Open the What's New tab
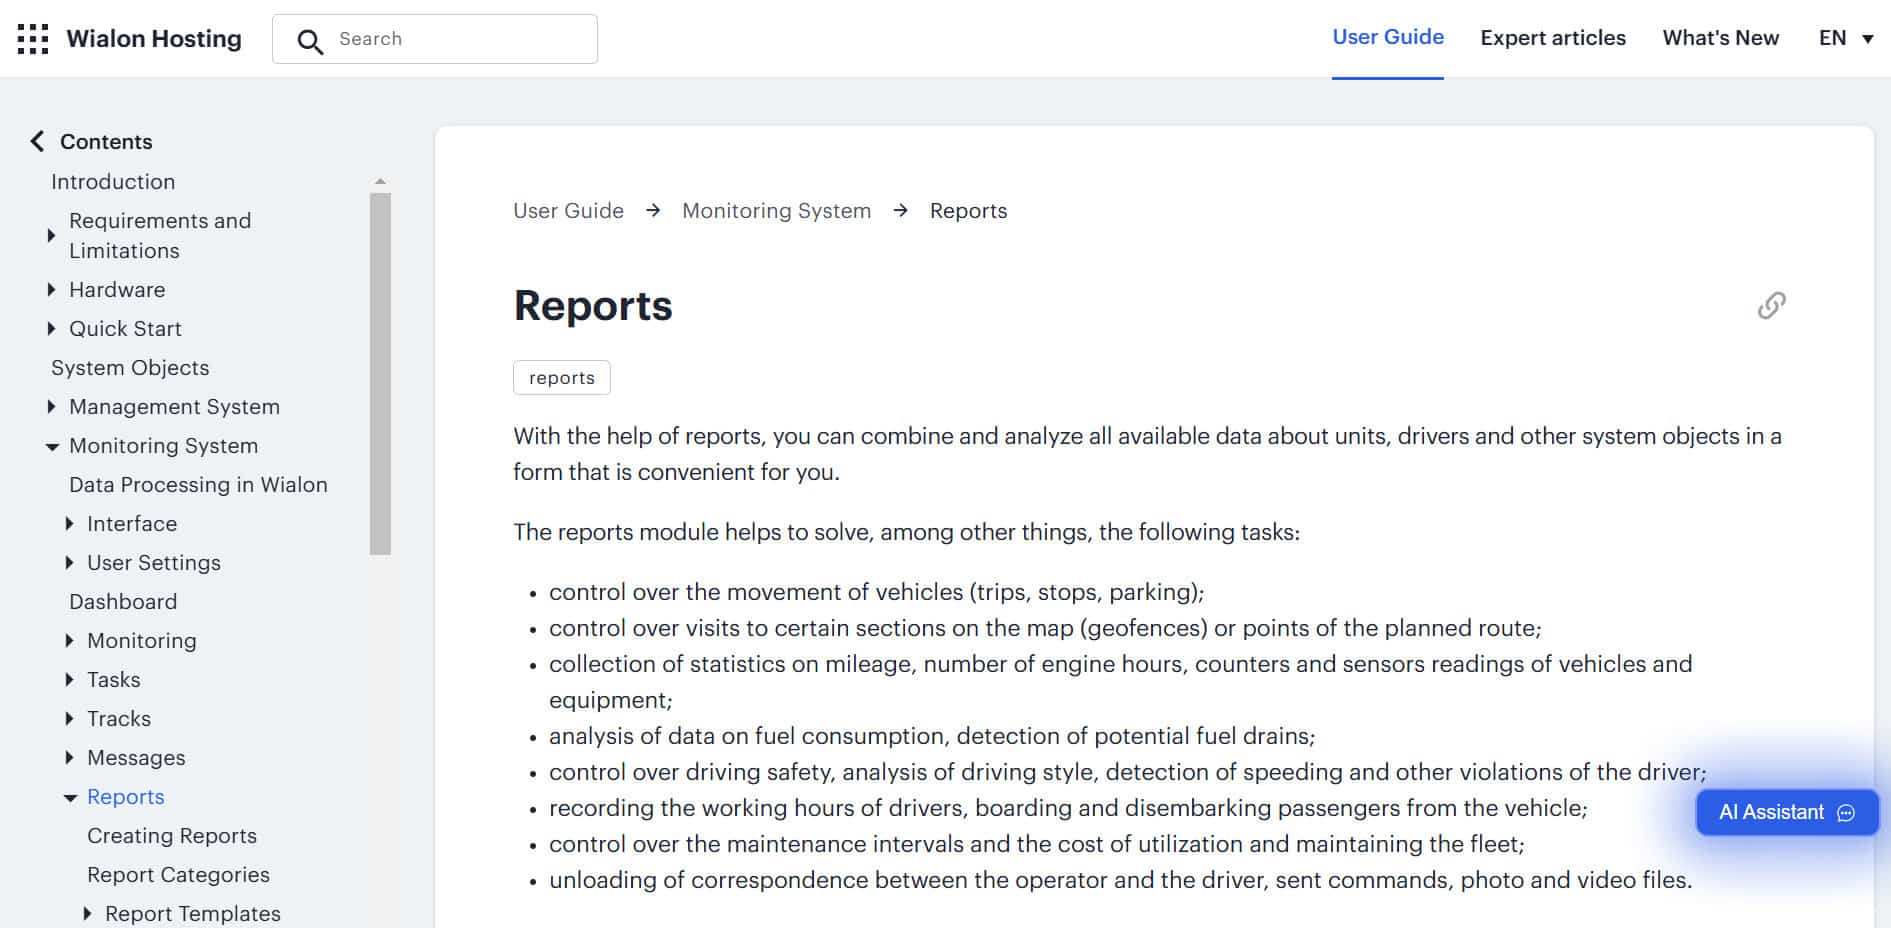1891x928 pixels. 1720,38
